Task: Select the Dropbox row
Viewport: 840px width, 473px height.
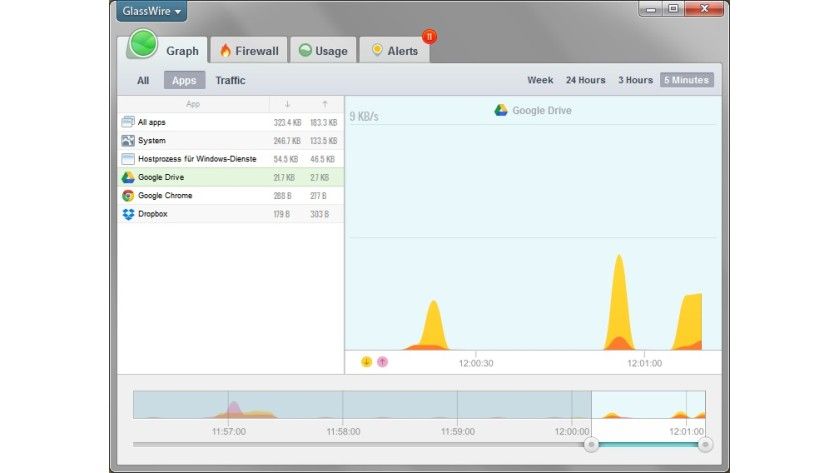Action: [x=230, y=214]
